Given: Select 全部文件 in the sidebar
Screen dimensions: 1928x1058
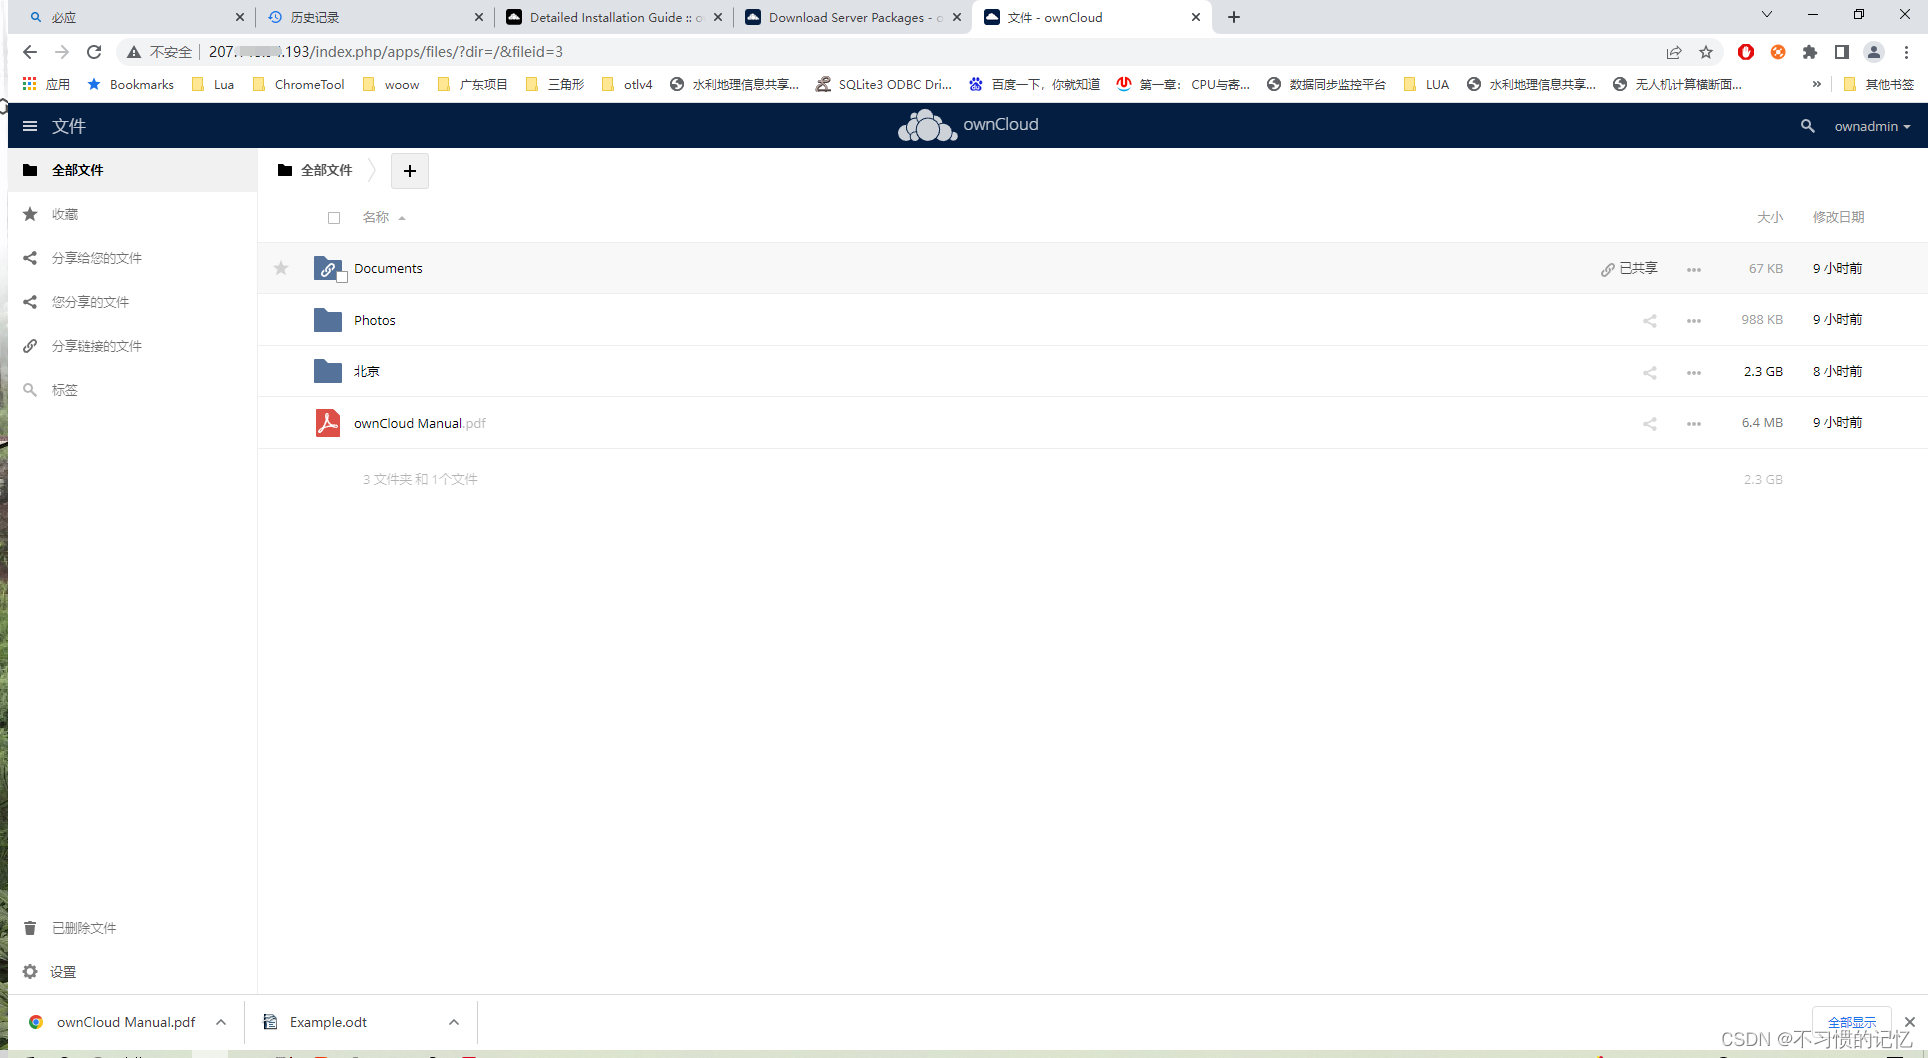Looking at the screenshot, I should click(132, 170).
